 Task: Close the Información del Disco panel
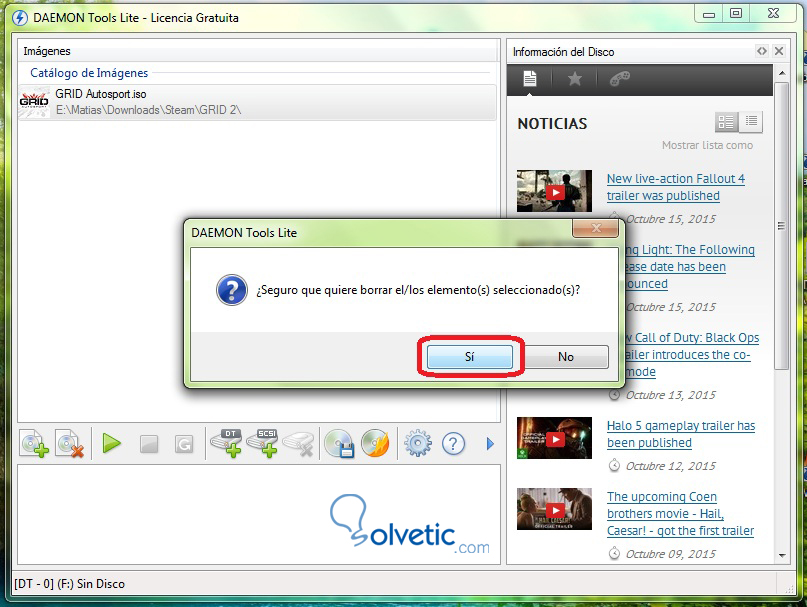click(779, 51)
